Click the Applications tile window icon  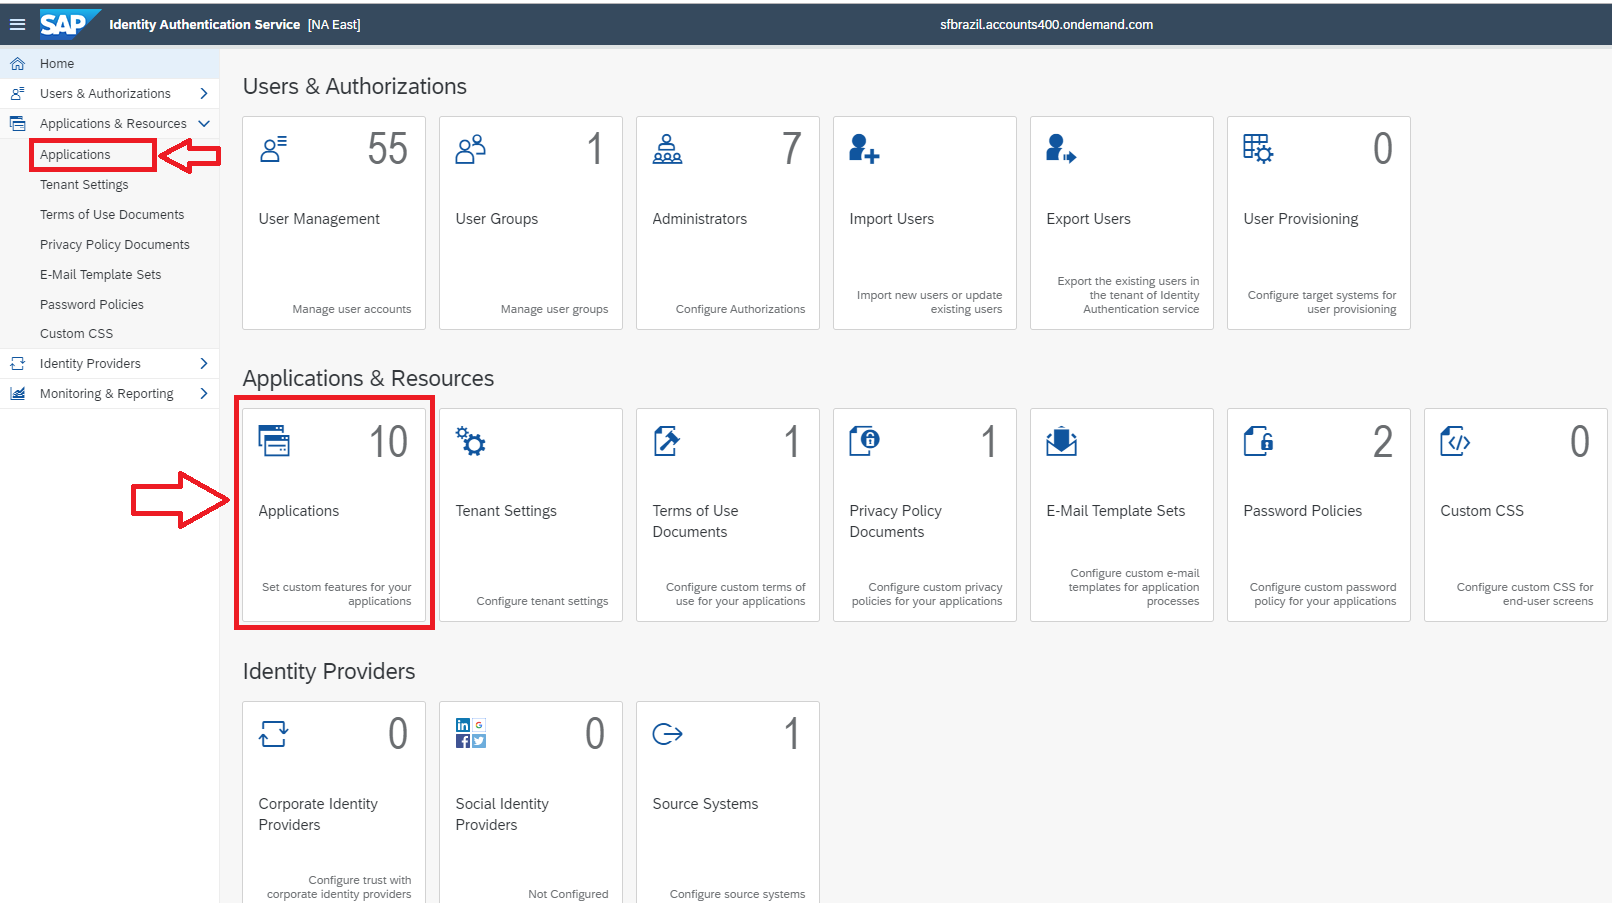point(274,441)
